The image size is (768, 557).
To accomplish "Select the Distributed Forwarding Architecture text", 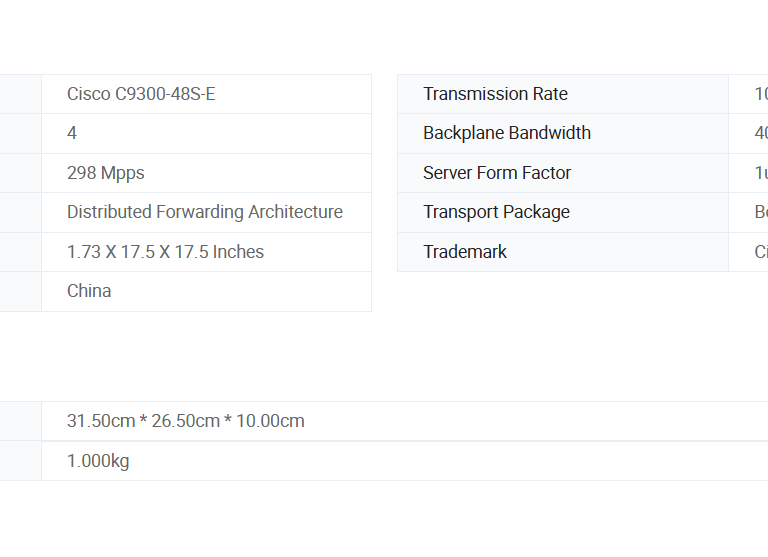I will pyautogui.click(x=205, y=212).
